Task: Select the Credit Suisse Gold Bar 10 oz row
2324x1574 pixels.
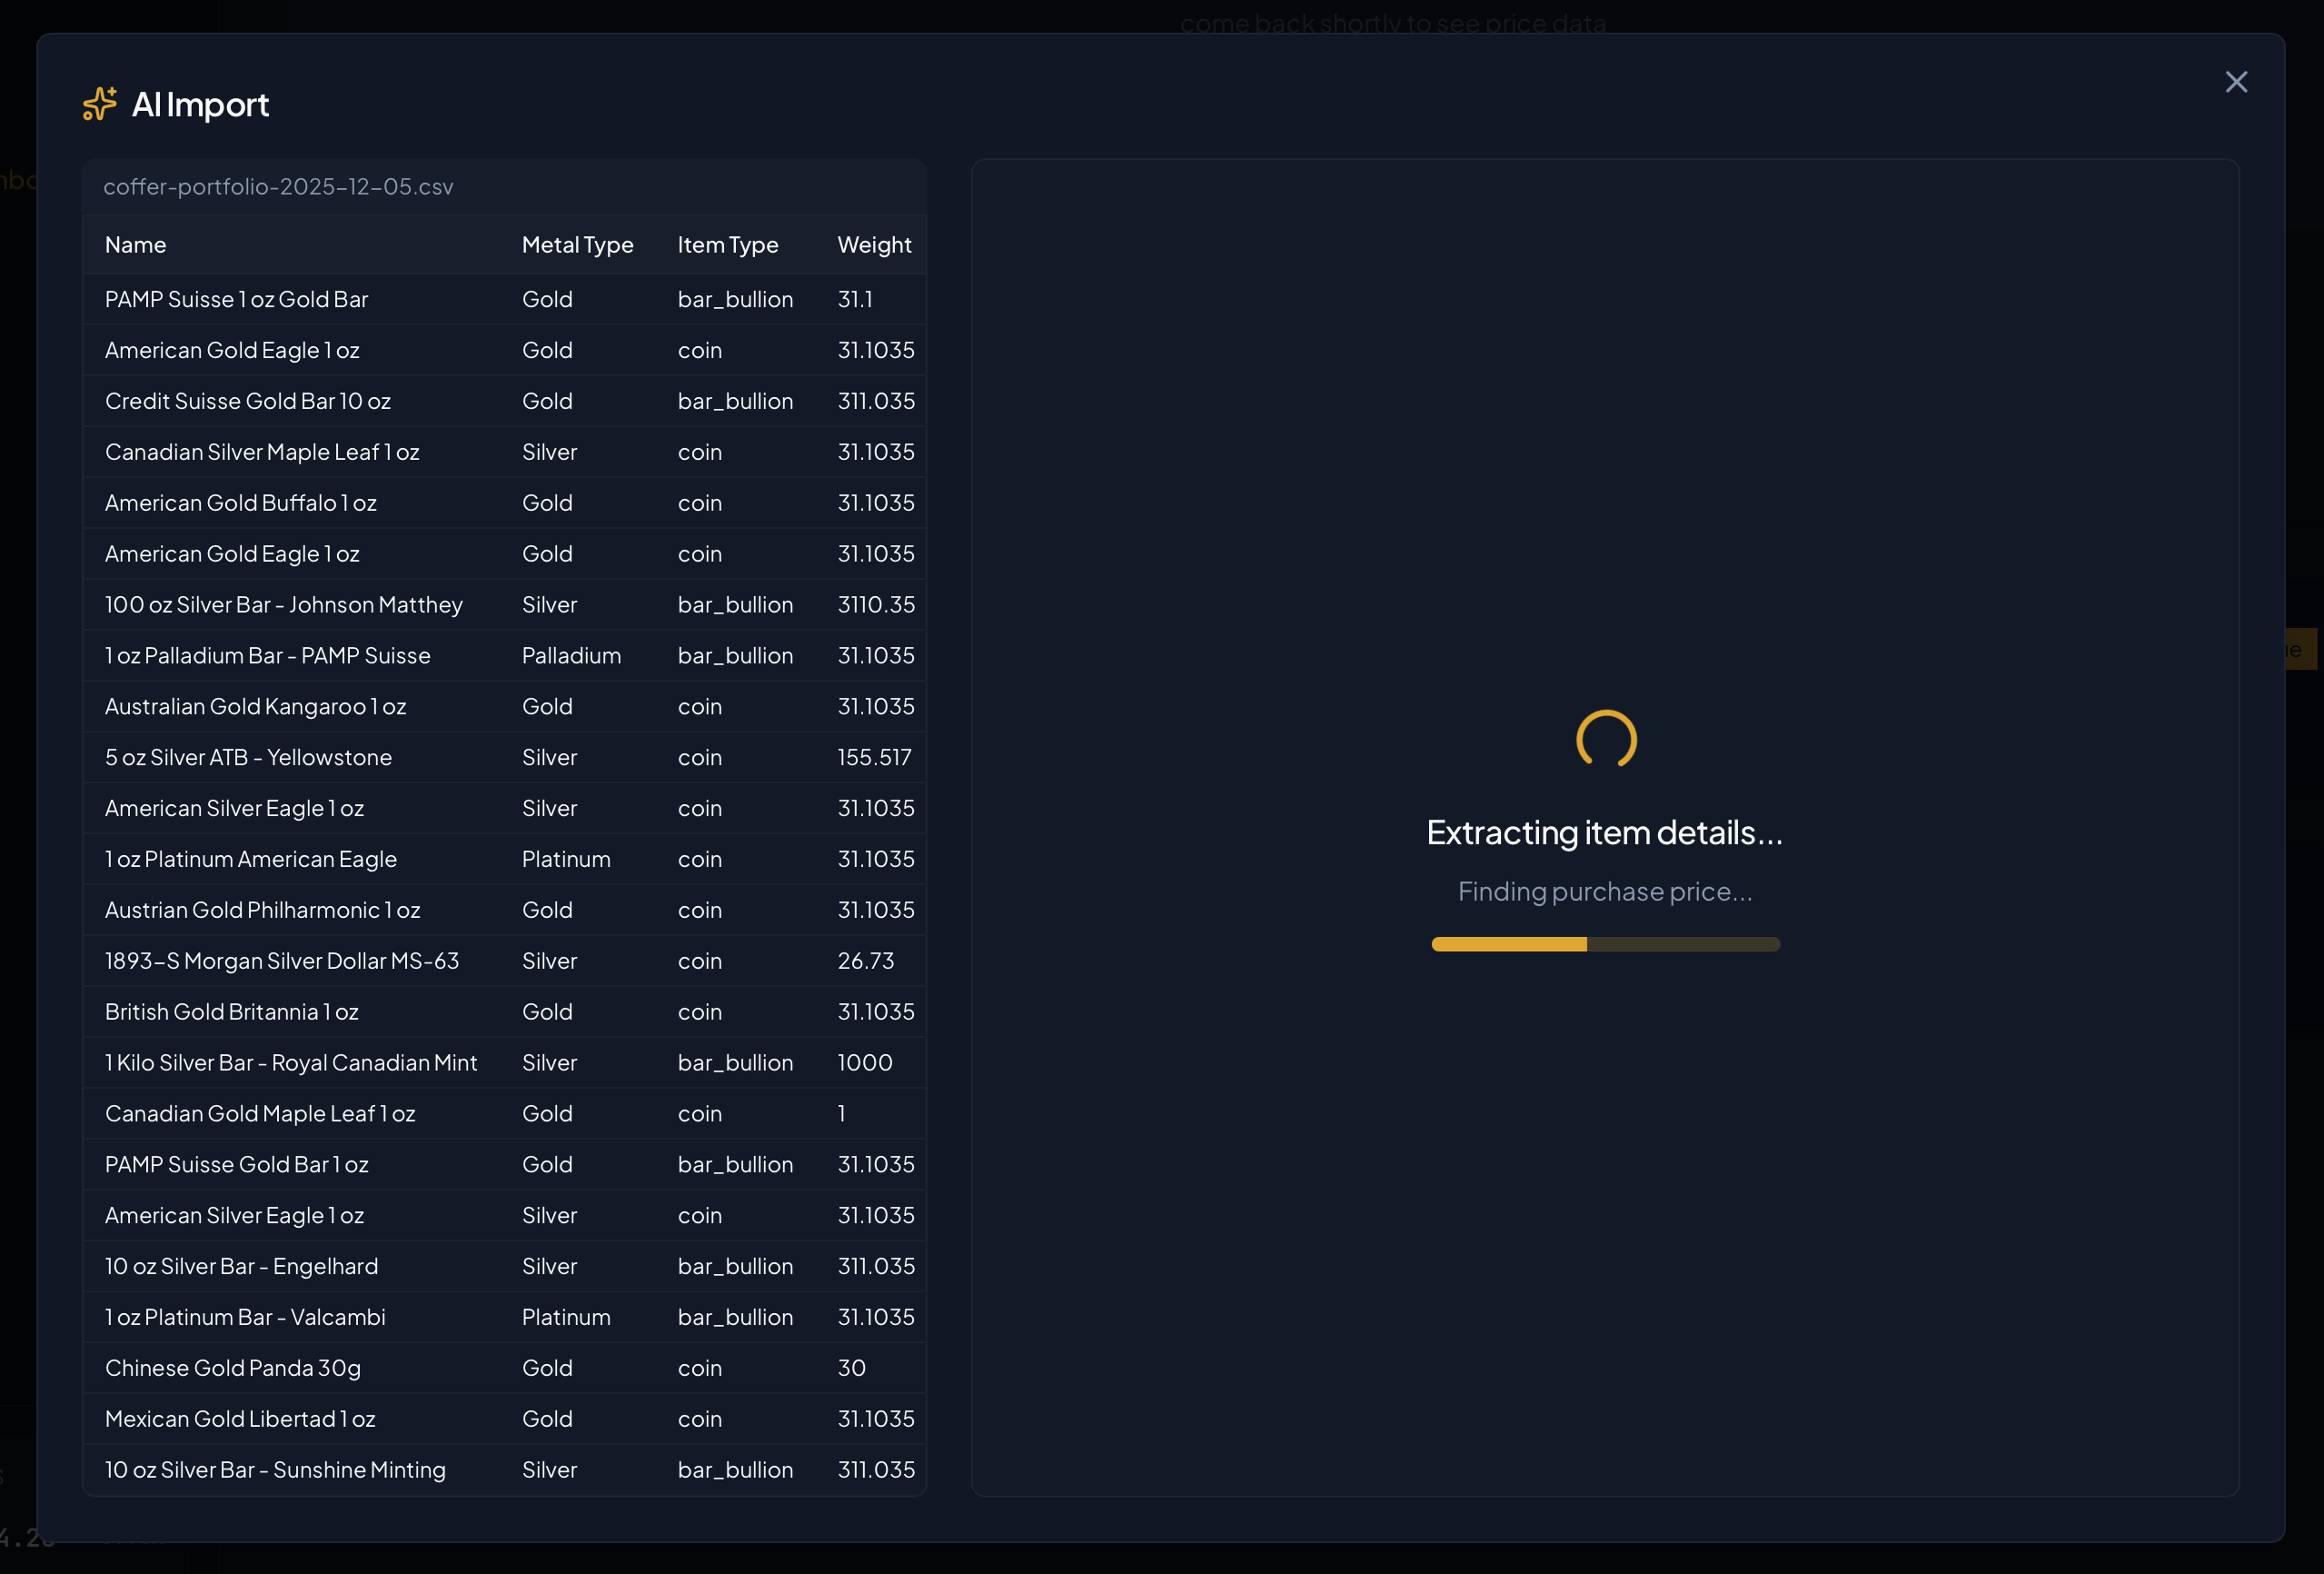Action: click(x=400, y=401)
